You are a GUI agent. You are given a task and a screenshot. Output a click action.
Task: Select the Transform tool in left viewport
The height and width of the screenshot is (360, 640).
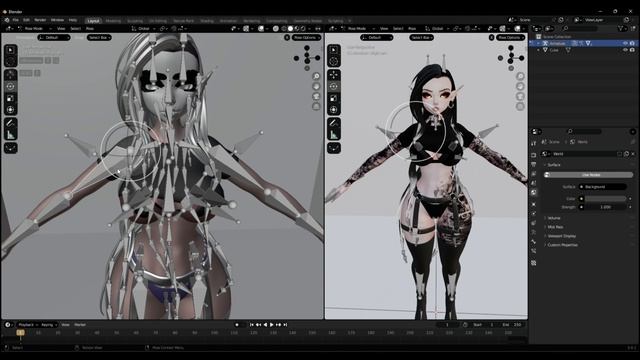[x=11, y=109]
